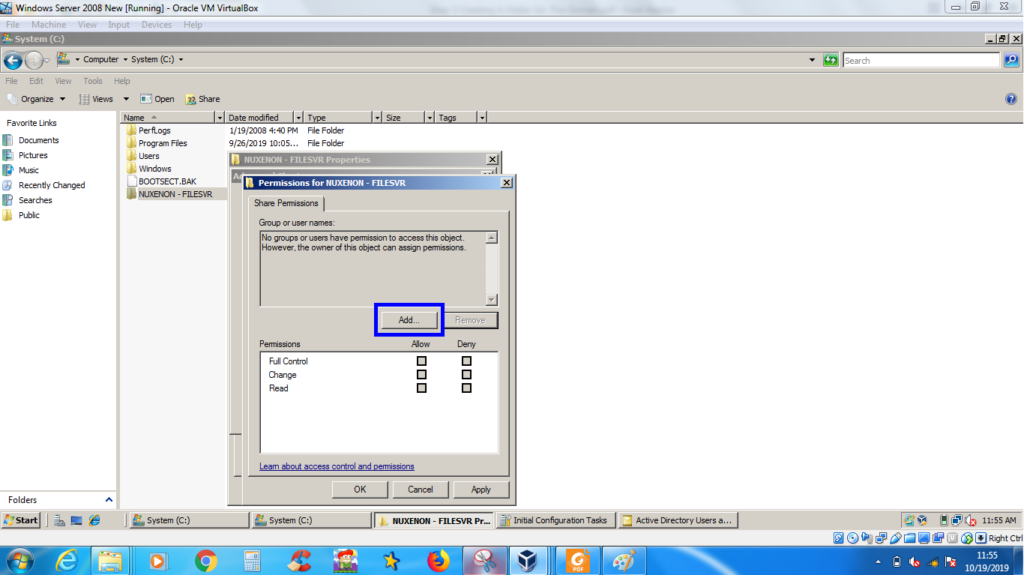Open host Internet Explorer taskbar icon
Image resolution: width=1024 pixels, height=575 pixels.
(66, 561)
